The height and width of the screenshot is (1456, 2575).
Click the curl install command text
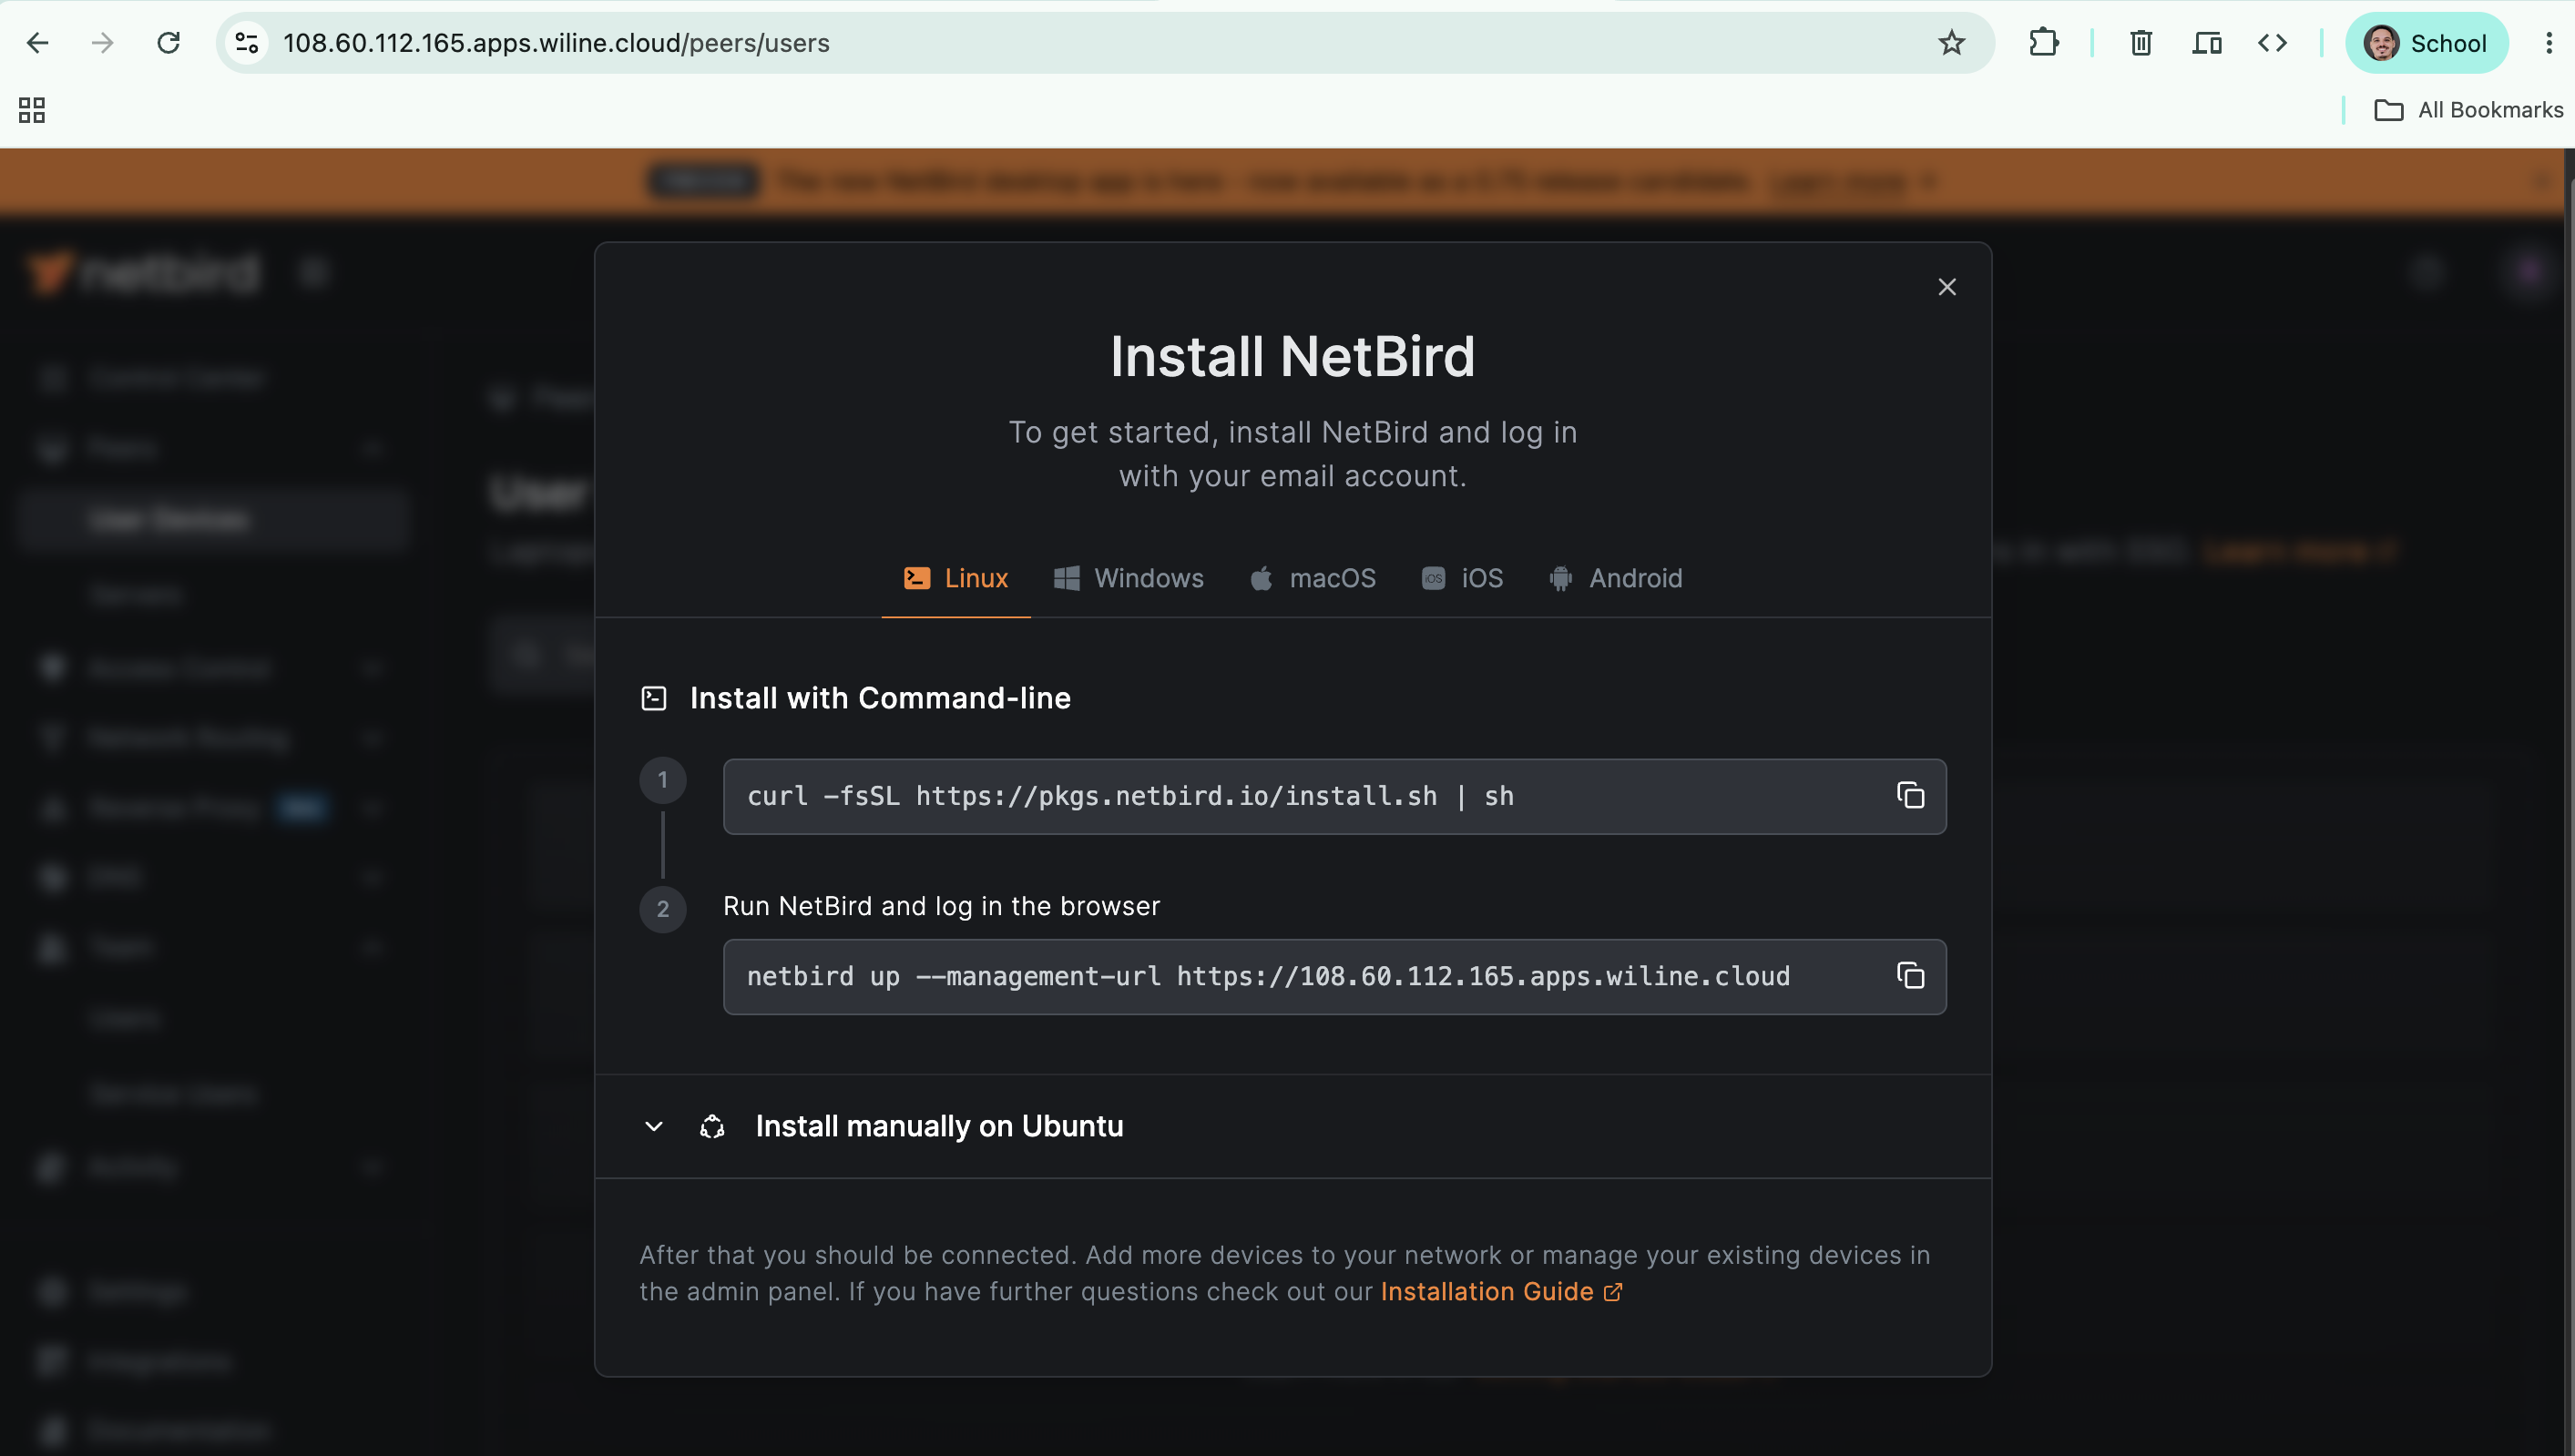1130,796
